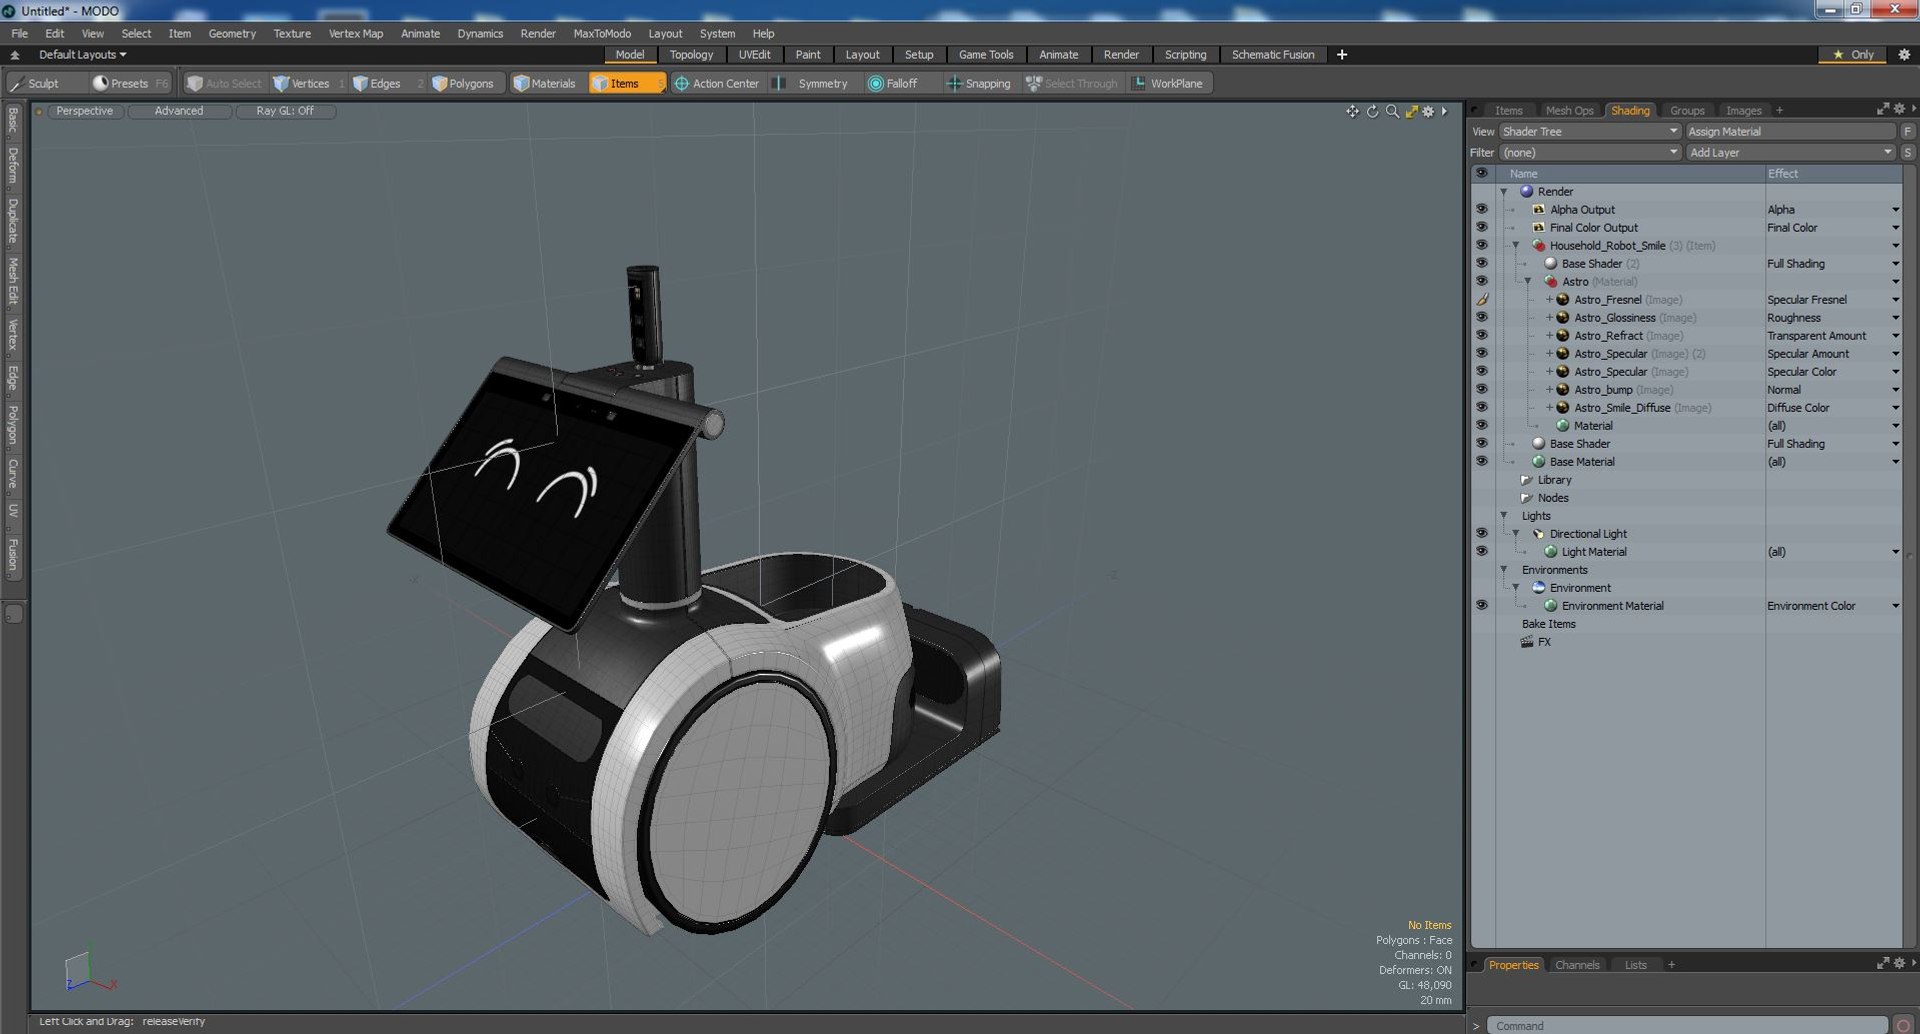Collapse the Astro material group
The width and height of the screenshot is (1920, 1034).
[1527, 281]
